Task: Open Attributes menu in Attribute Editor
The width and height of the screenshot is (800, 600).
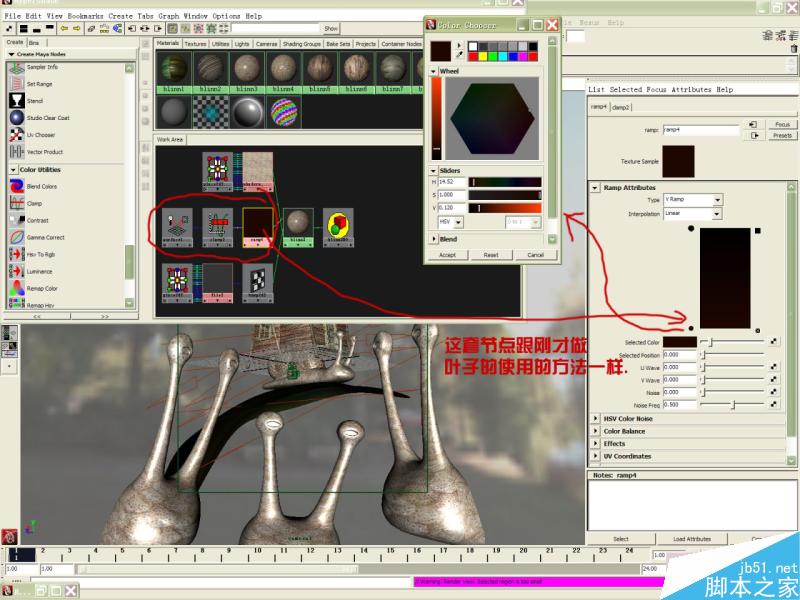Action: click(691, 89)
